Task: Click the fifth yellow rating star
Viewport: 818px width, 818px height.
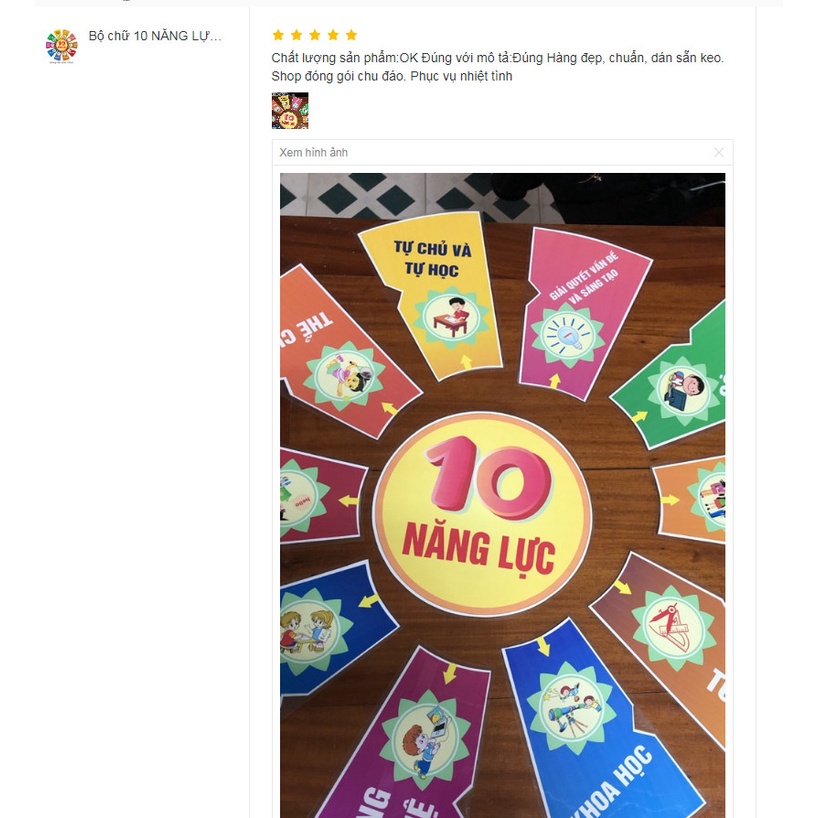Action: coord(351,35)
